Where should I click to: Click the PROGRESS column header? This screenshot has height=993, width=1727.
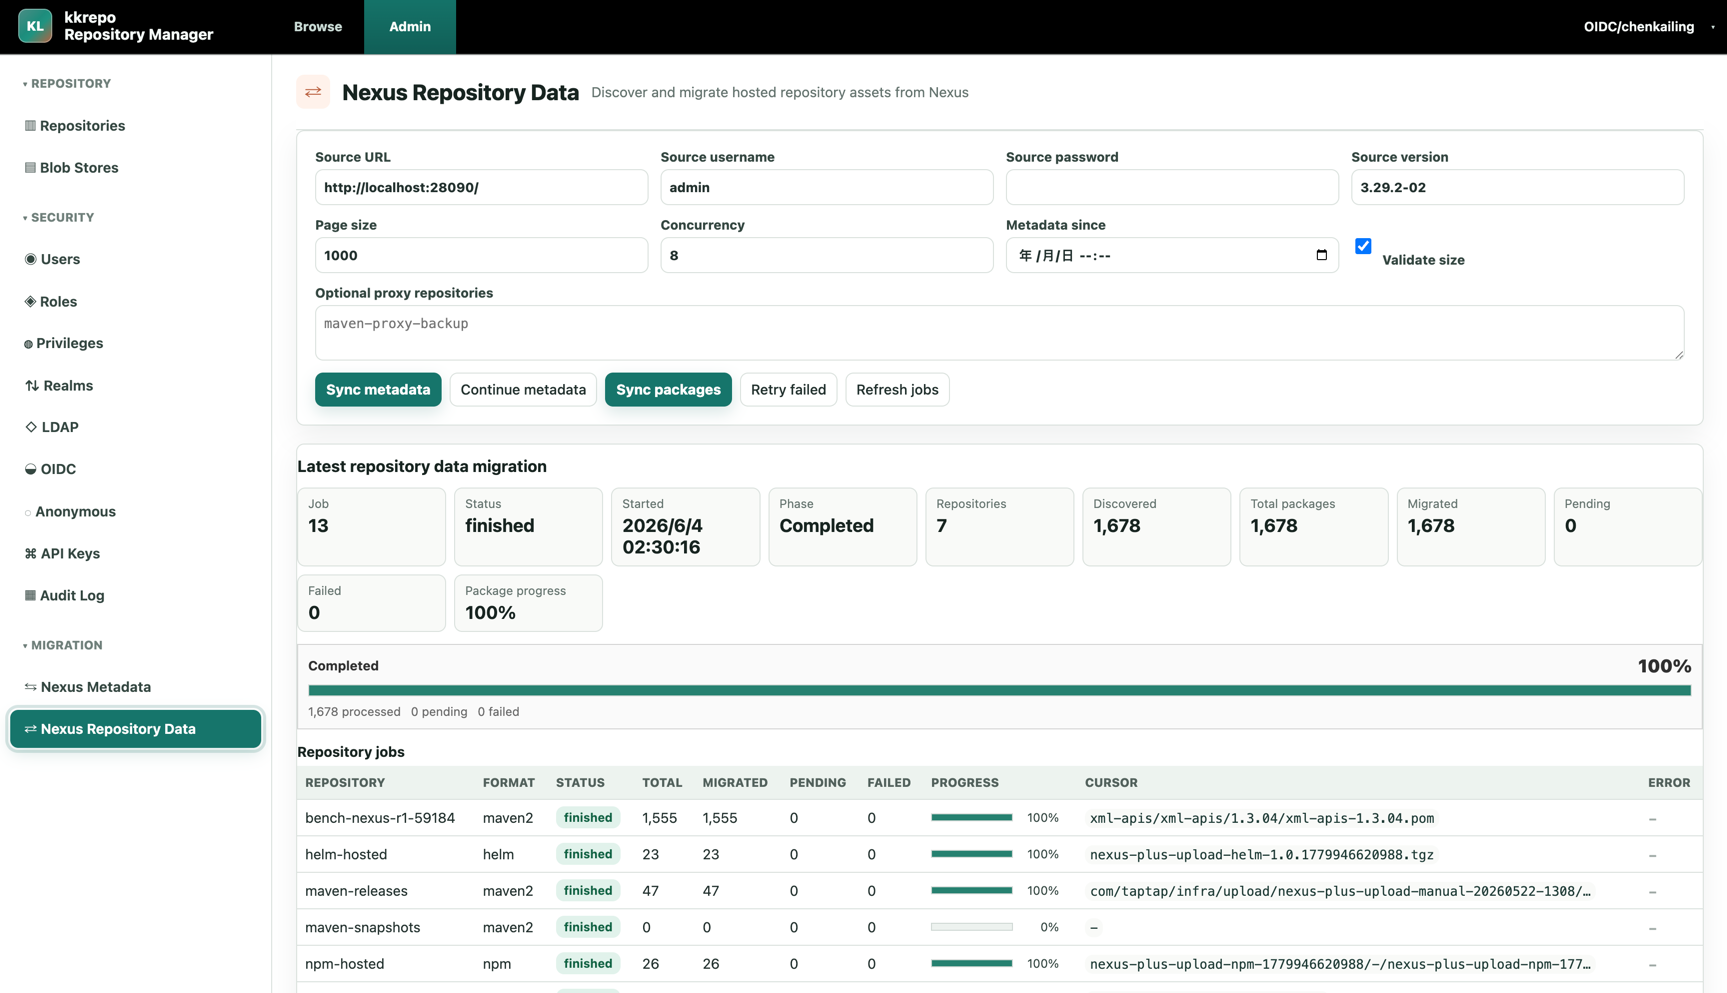point(965,783)
